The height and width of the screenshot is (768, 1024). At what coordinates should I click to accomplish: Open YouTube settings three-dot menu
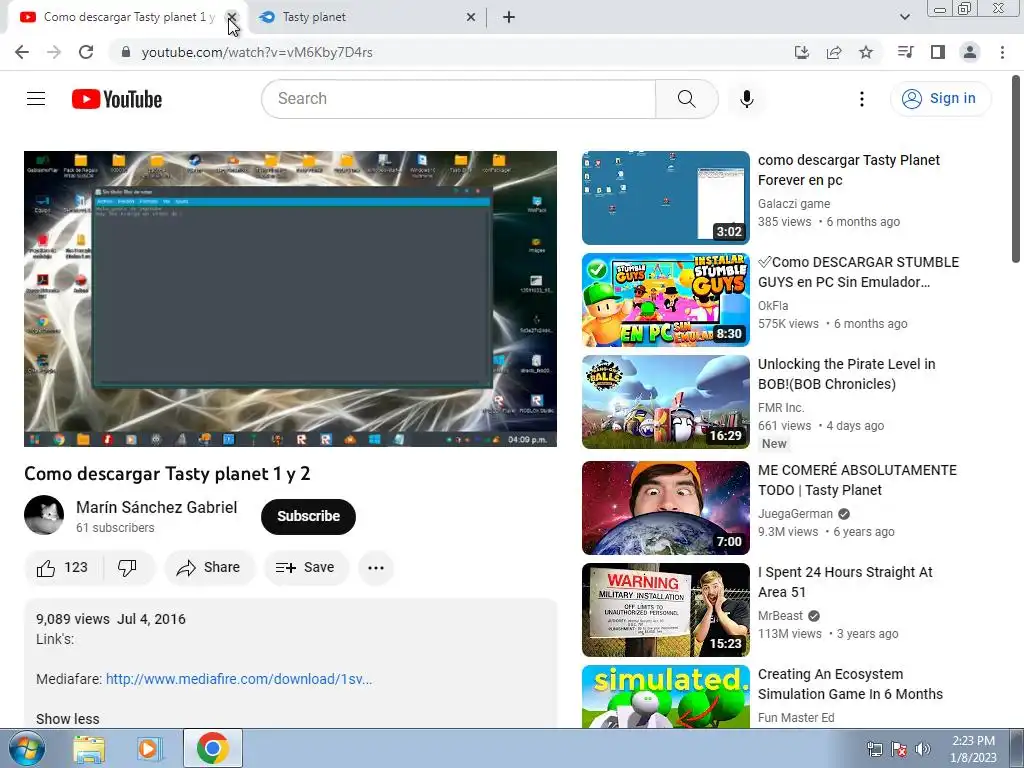coord(861,99)
